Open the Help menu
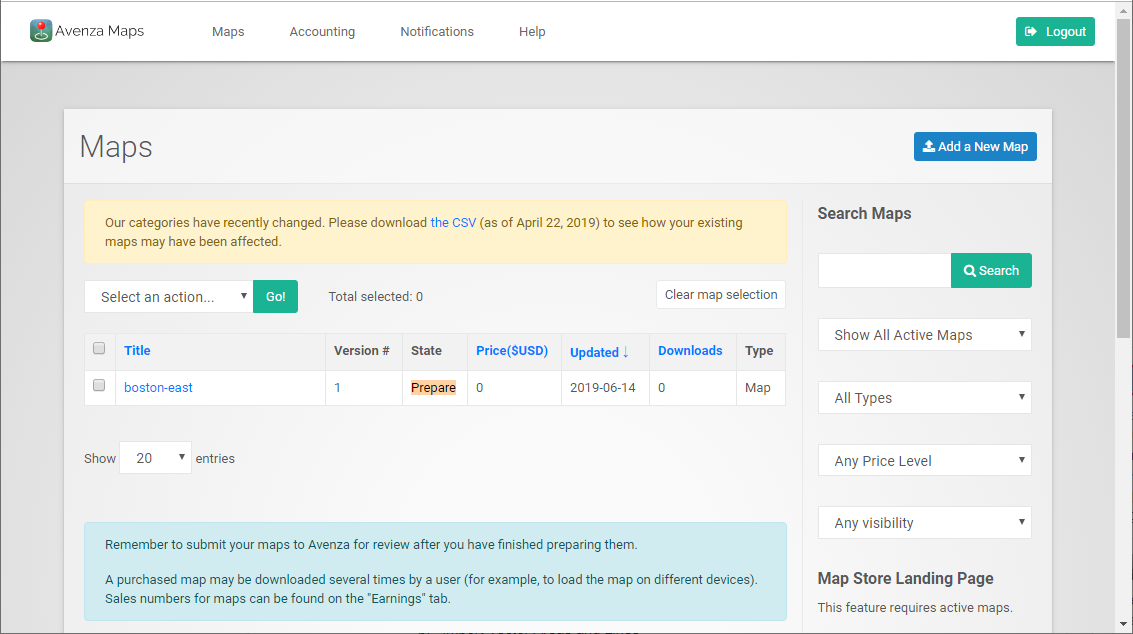Image resolution: width=1133 pixels, height=634 pixels. (x=532, y=31)
